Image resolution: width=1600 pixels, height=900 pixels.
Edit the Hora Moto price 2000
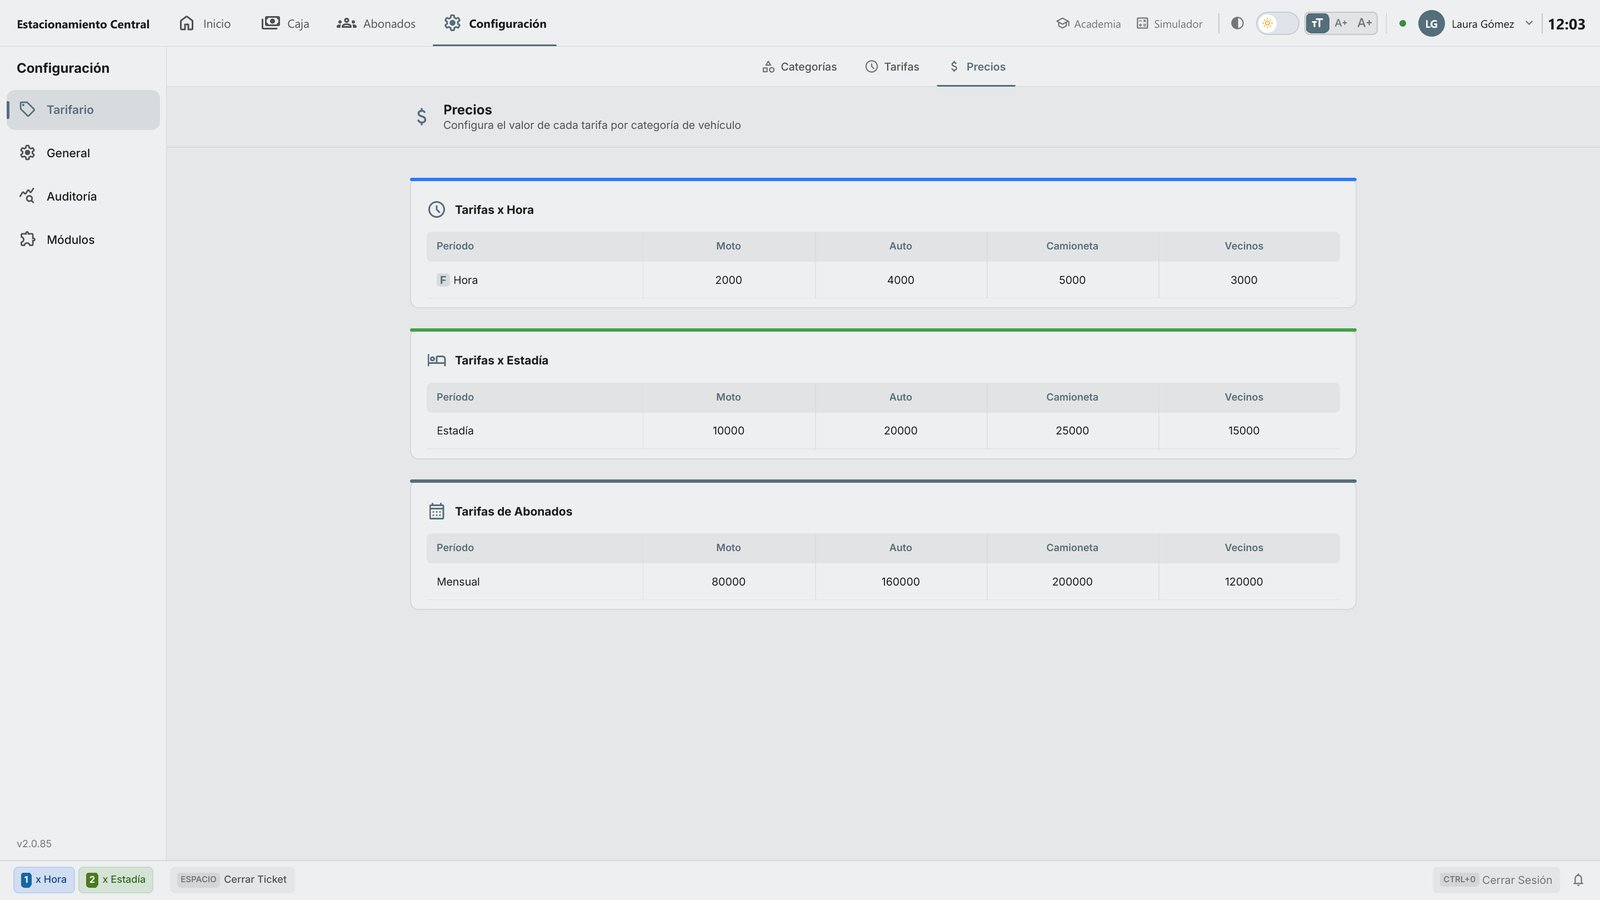729,280
